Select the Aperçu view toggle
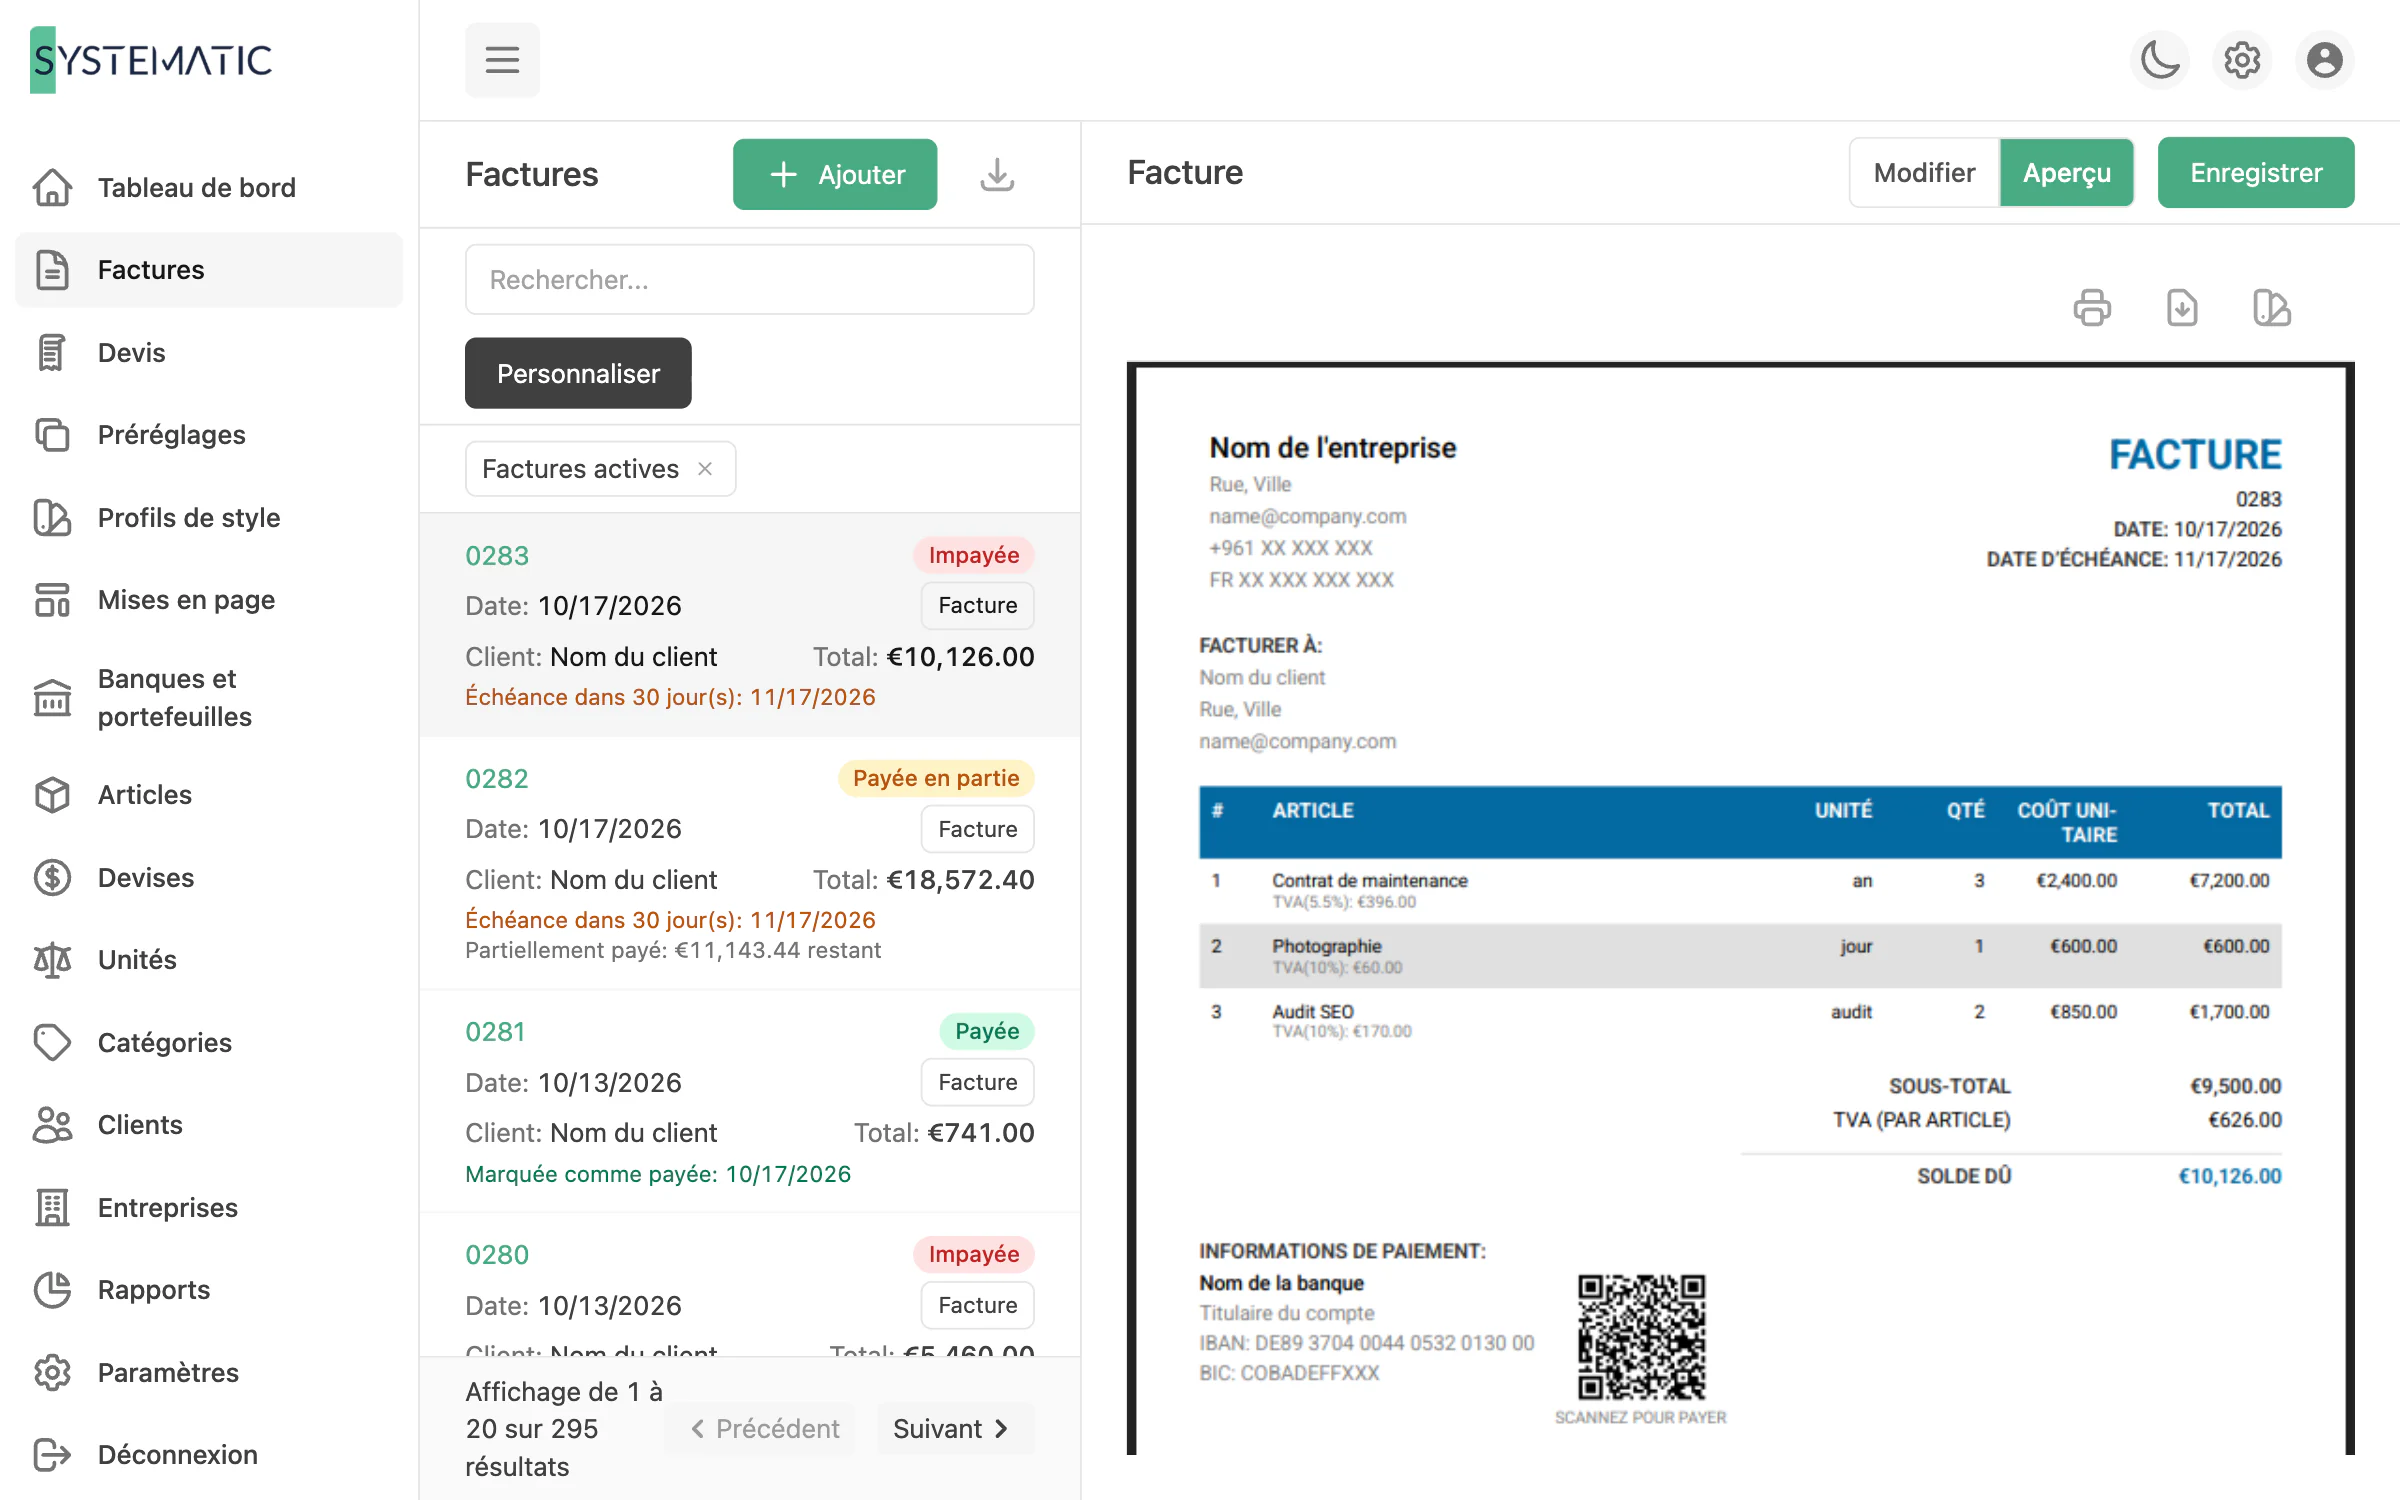Screen dimensions: 2400x1500 2066,173
